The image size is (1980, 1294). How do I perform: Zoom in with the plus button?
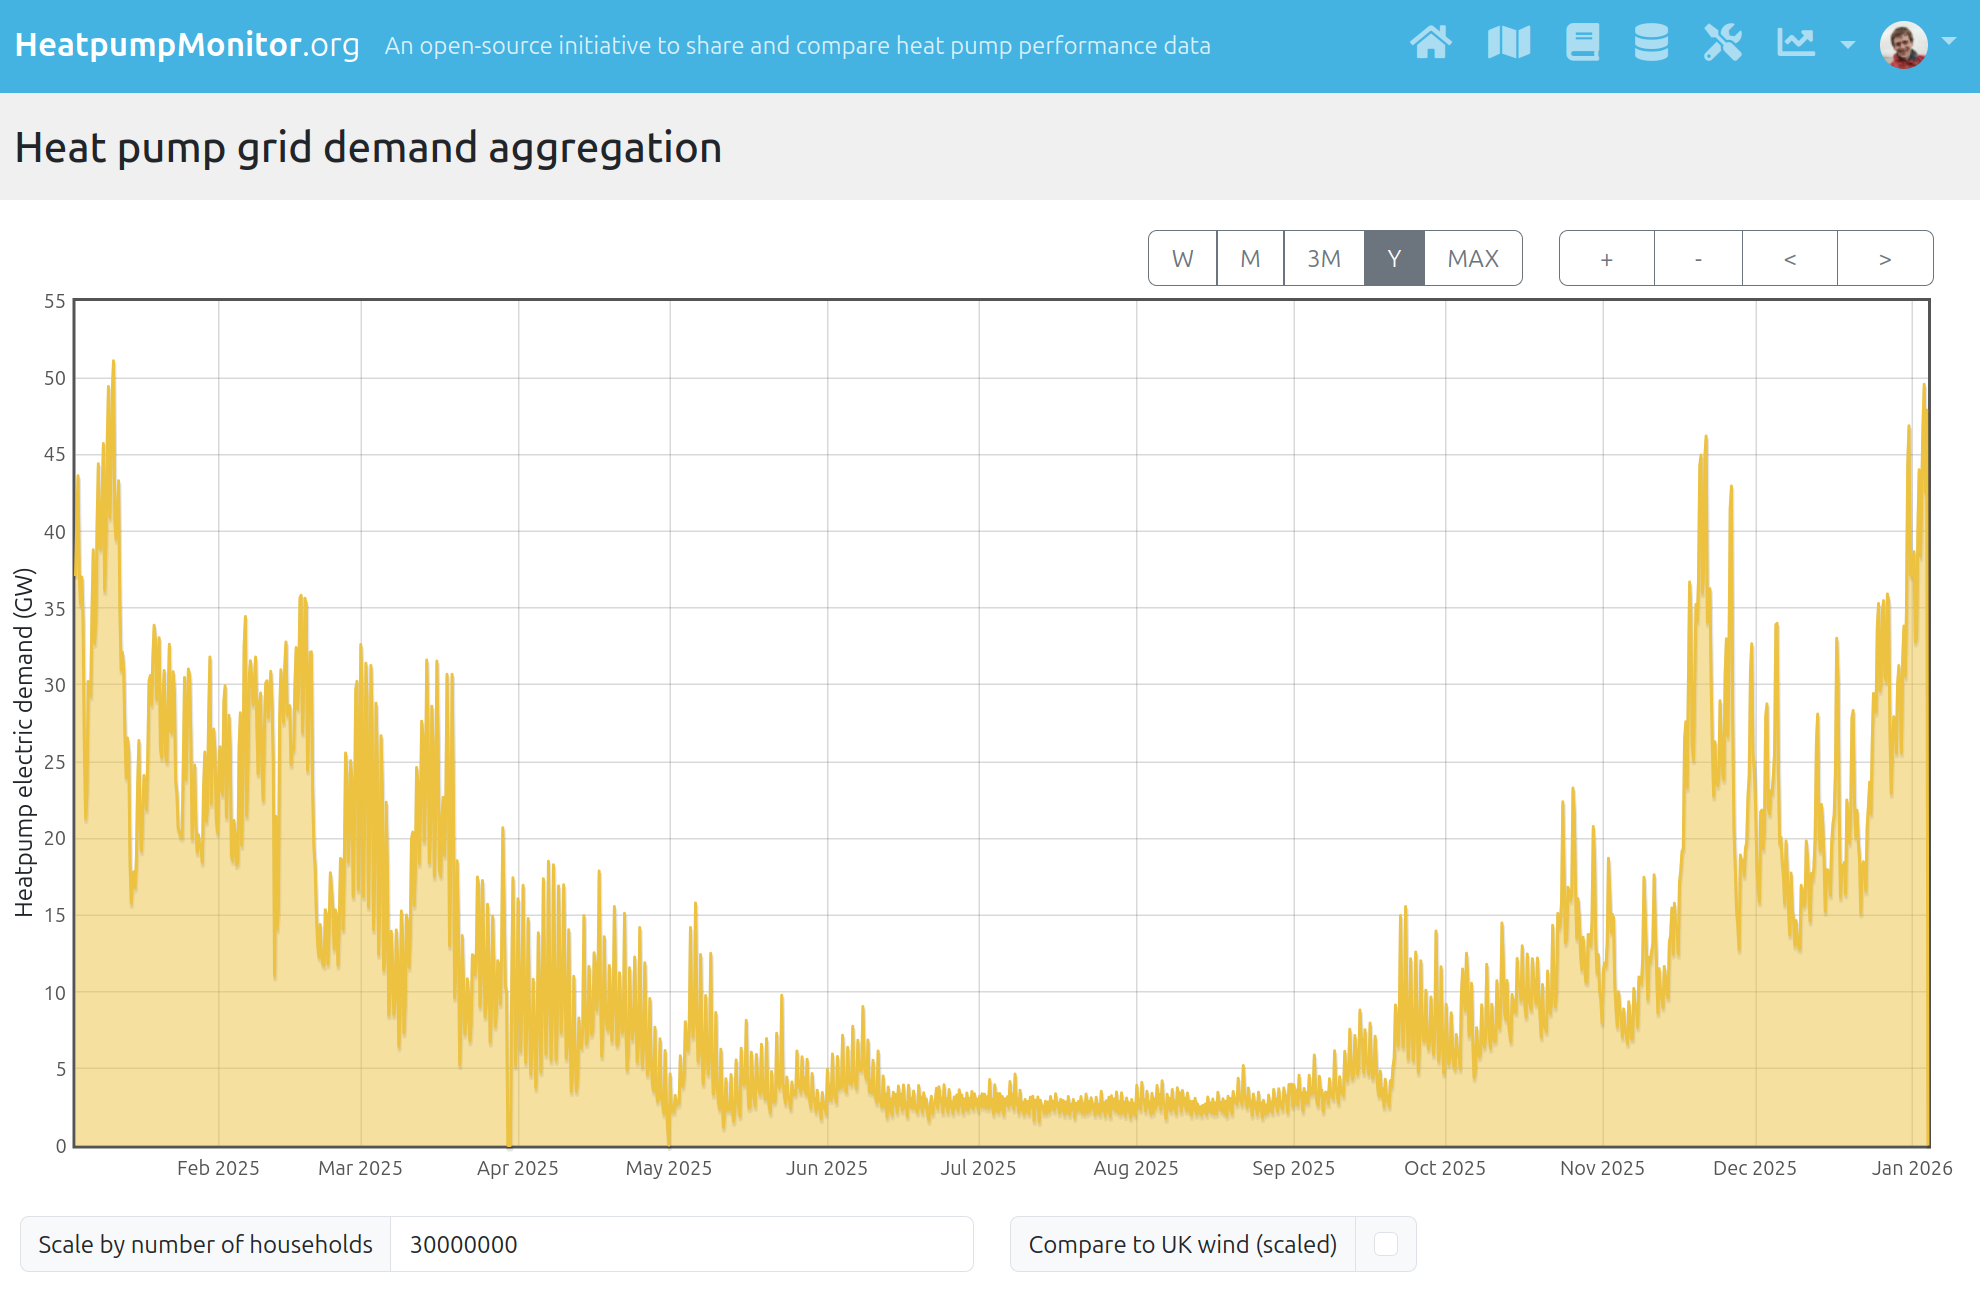pyautogui.click(x=1606, y=259)
